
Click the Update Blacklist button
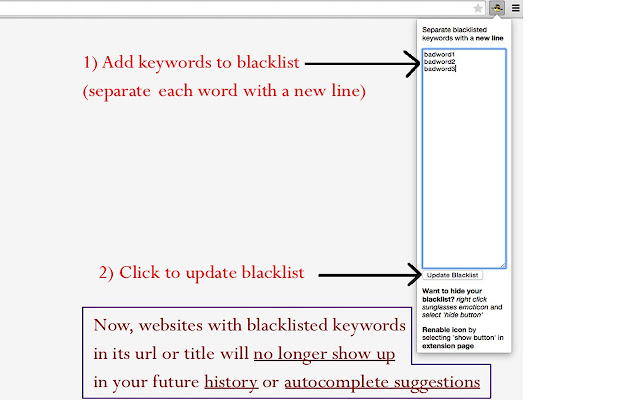click(452, 275)
